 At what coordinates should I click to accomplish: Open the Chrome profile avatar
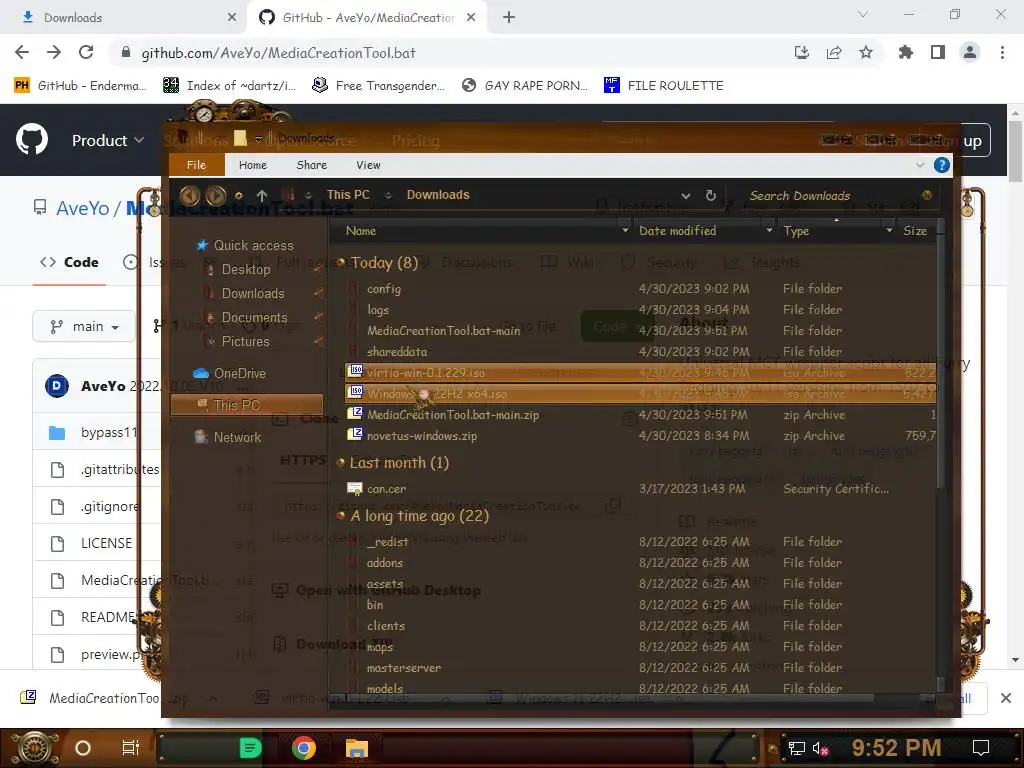[x=970, y=52]
